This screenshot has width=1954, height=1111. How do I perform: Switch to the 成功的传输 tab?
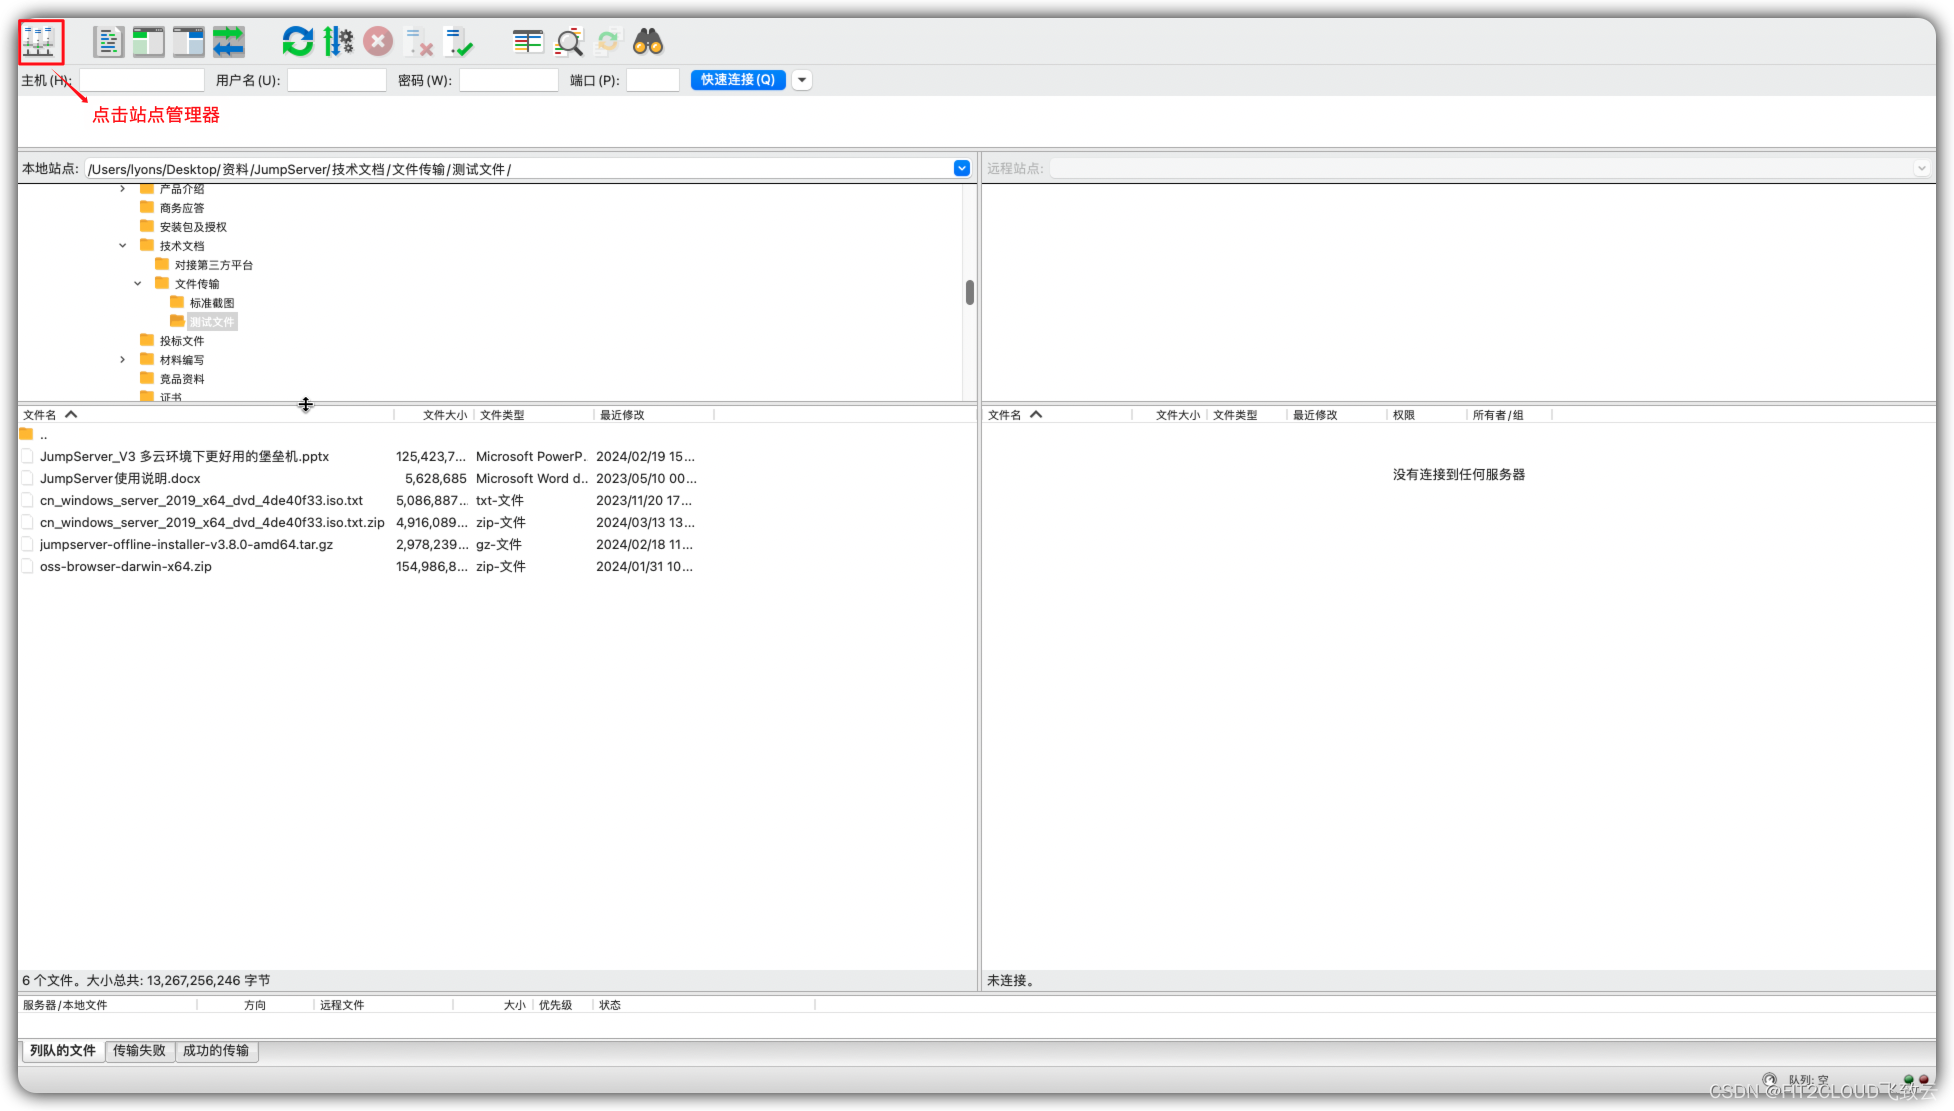216,1050
